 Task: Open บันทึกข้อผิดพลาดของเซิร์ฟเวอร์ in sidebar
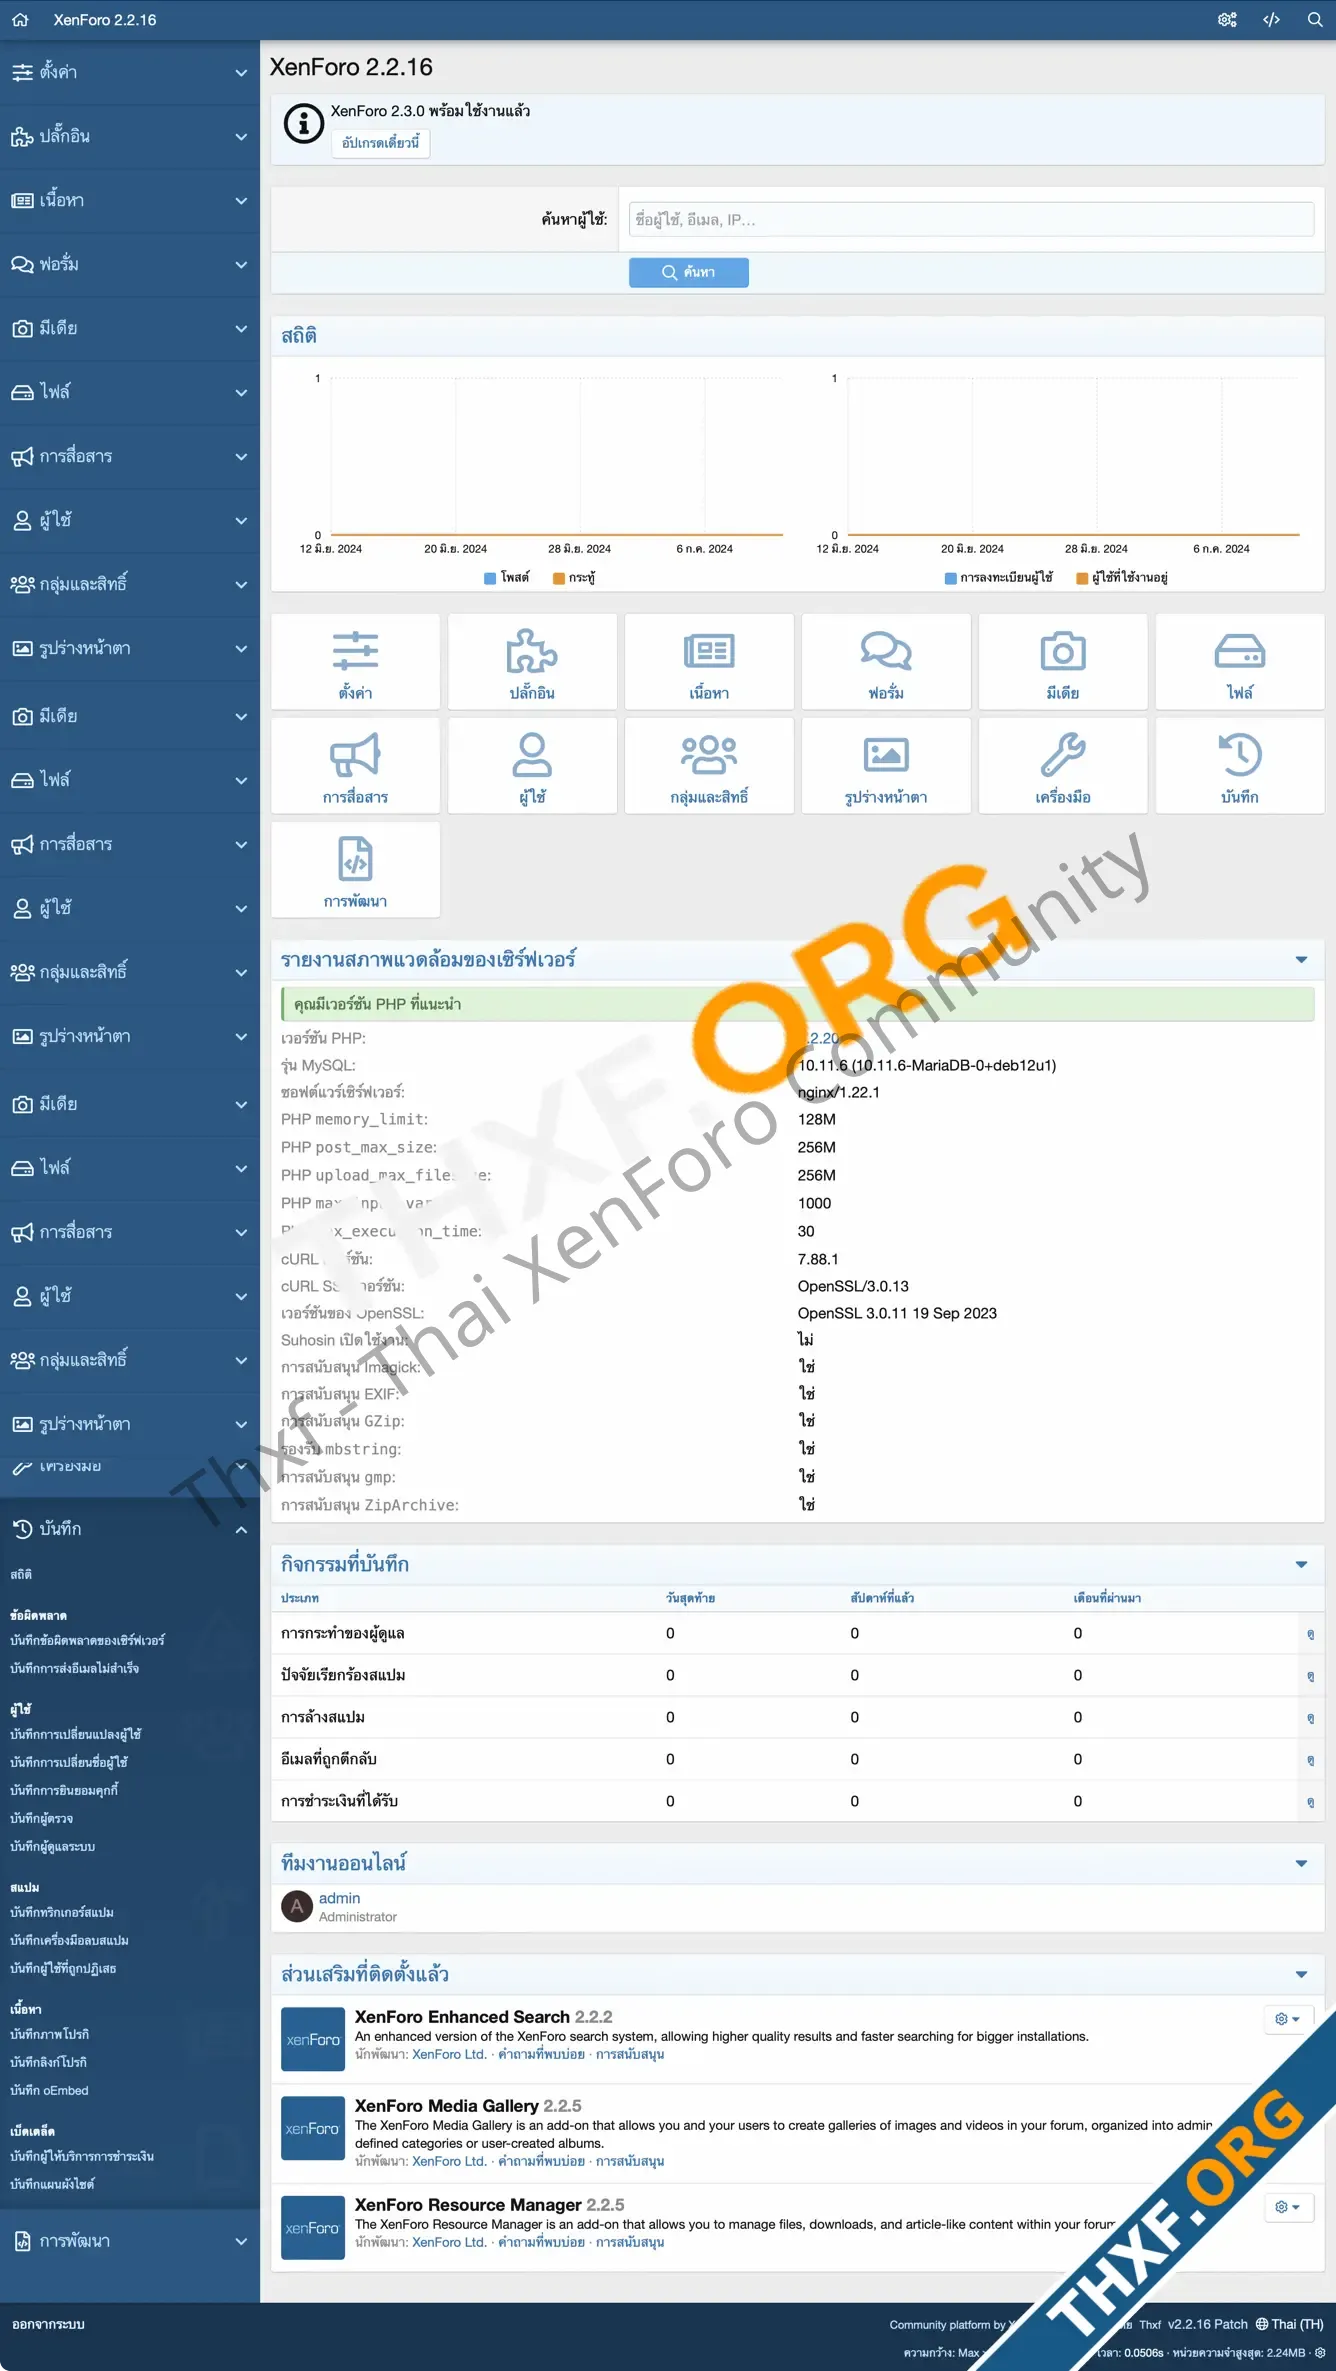click(x=87, y=1640)
